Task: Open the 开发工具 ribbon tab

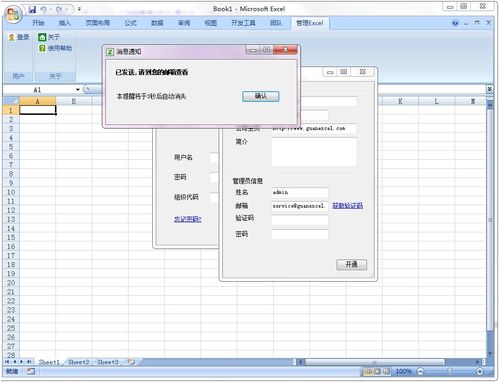Action: click(x=243, y=23)
